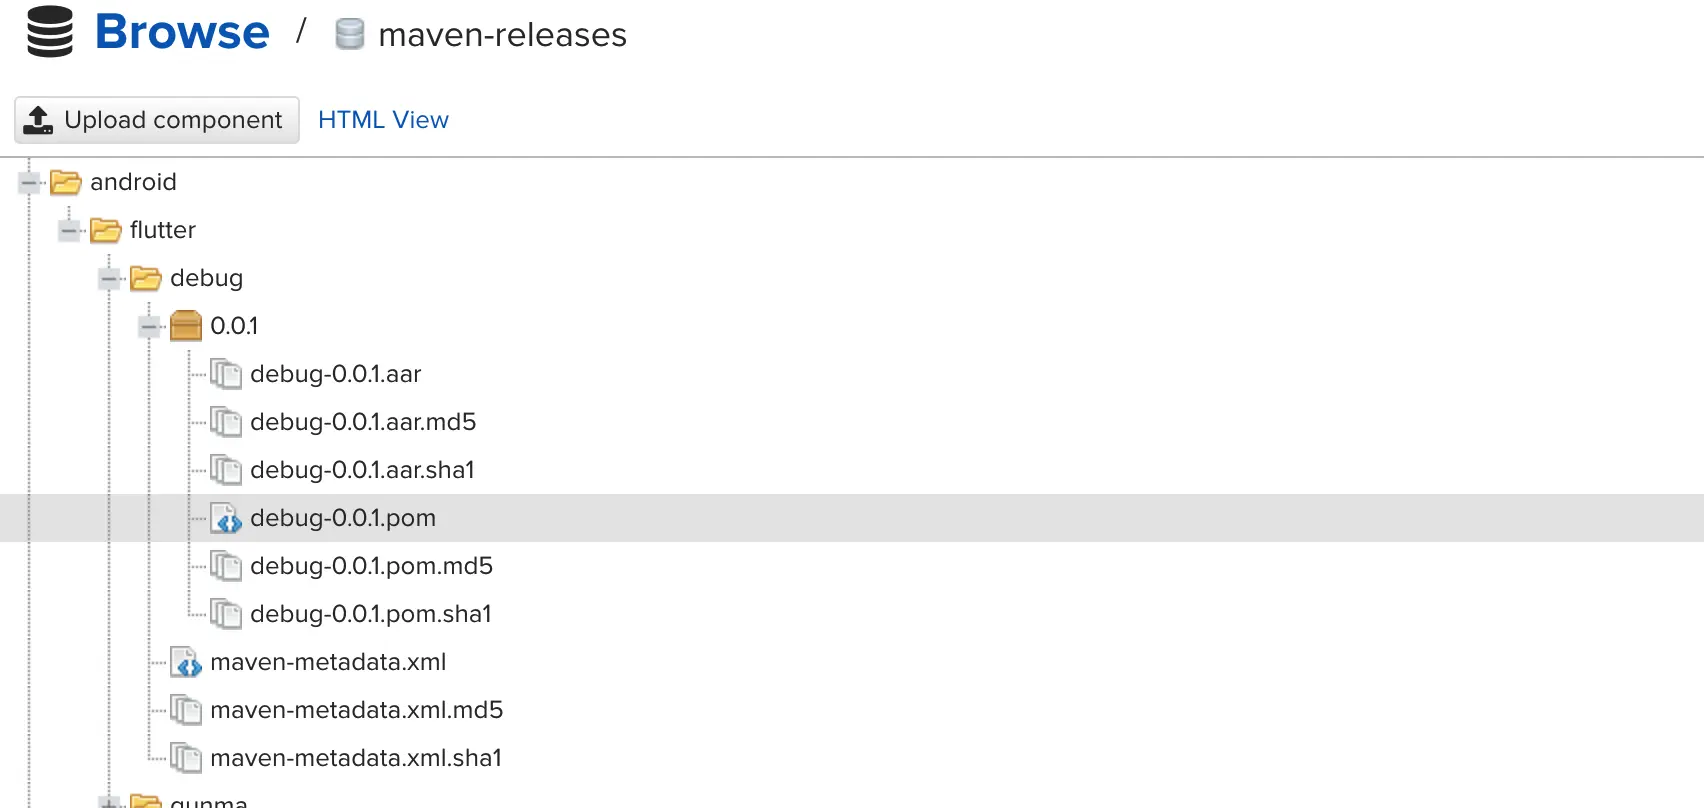This screenshot has width=1704, height=808.
Task: Open the HTML View link
Action: pyautogui.click(x=383, y=120)
